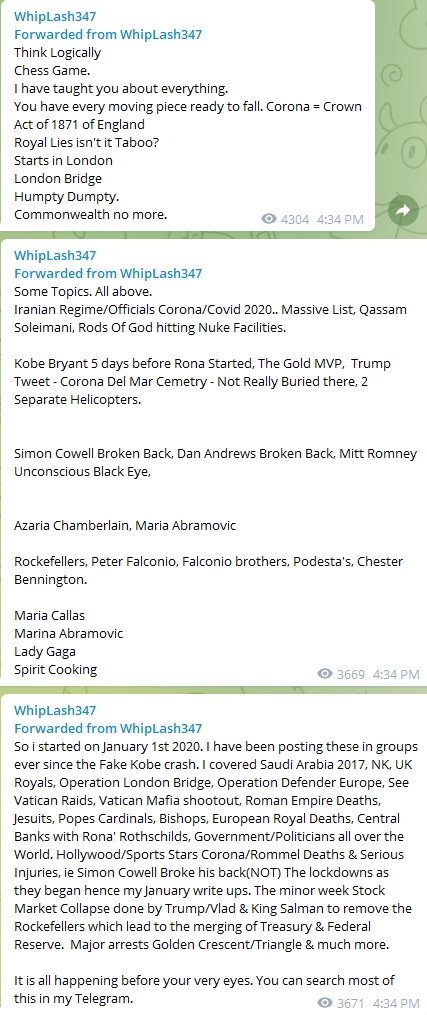Open WhipLash347 sender name above 'So i started' message
This screenshot has width=427, height=1015.
pyautogui.click(x=55, y=710)
